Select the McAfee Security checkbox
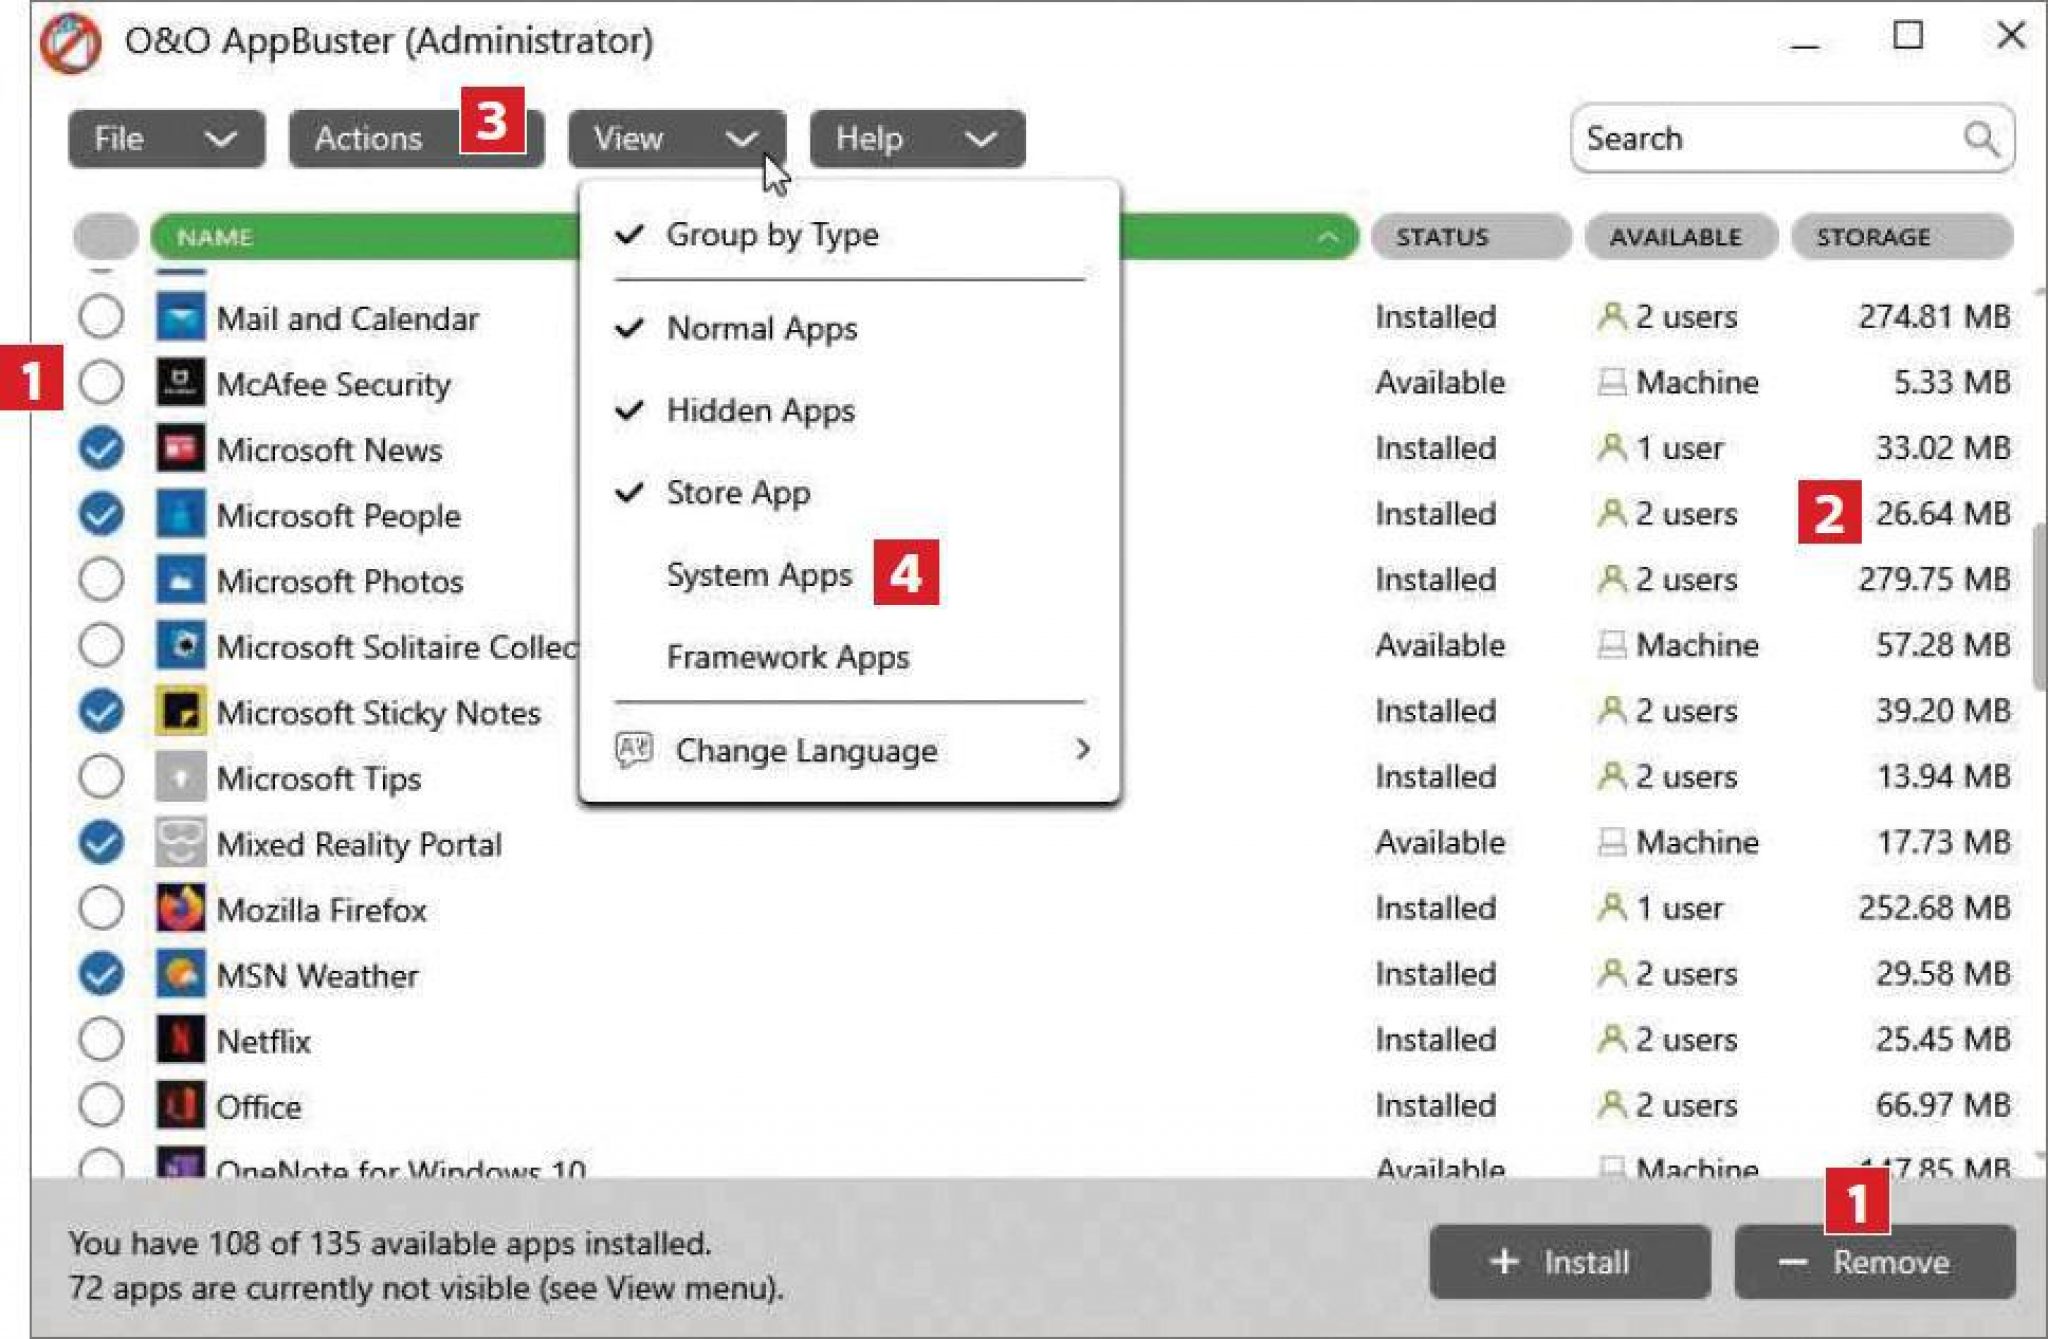The width and height of the screenshot is (2048, 1339). [x=101, y=383]
